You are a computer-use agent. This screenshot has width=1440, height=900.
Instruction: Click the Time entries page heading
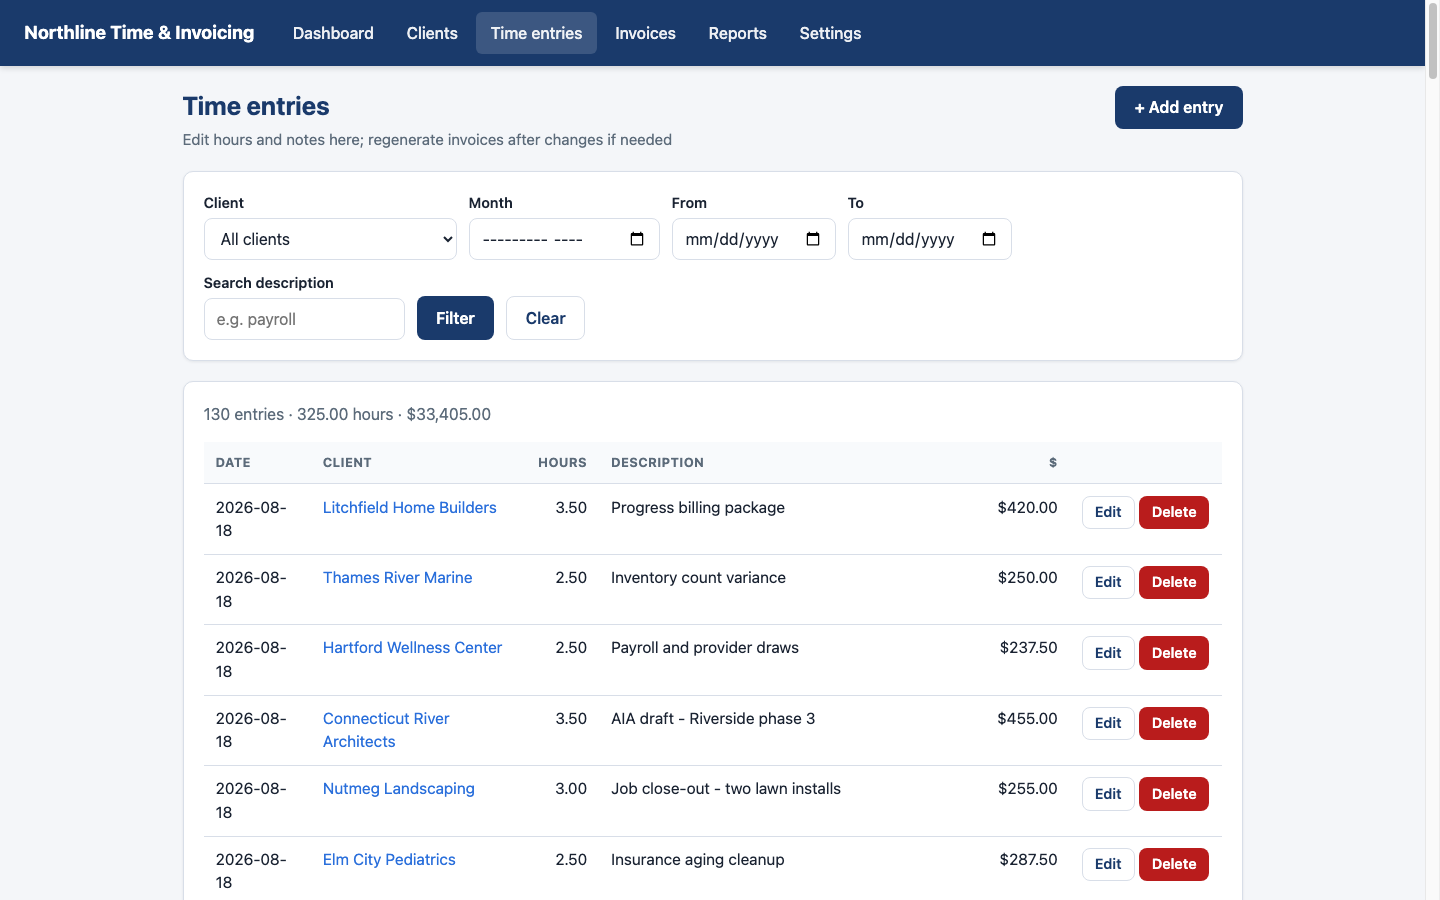tap(256, 106)
